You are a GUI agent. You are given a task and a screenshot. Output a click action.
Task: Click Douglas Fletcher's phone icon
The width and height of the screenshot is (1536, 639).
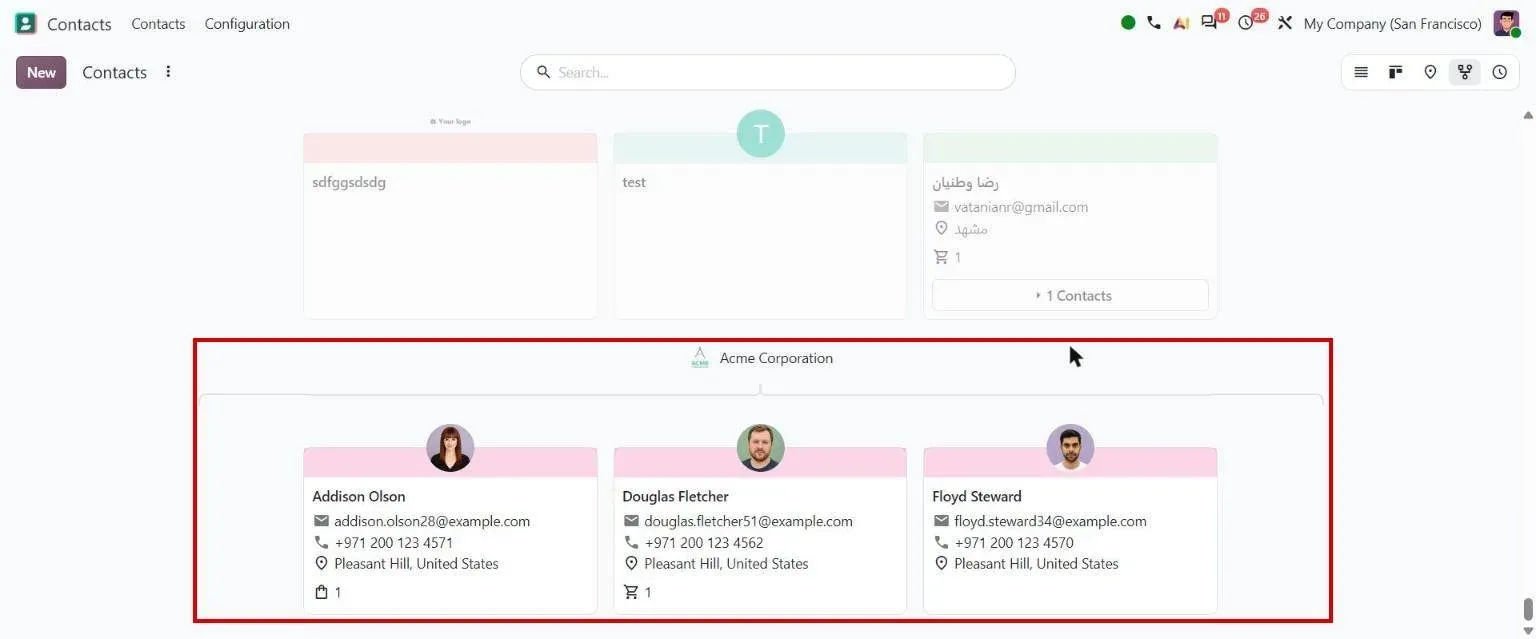[631, 542]
